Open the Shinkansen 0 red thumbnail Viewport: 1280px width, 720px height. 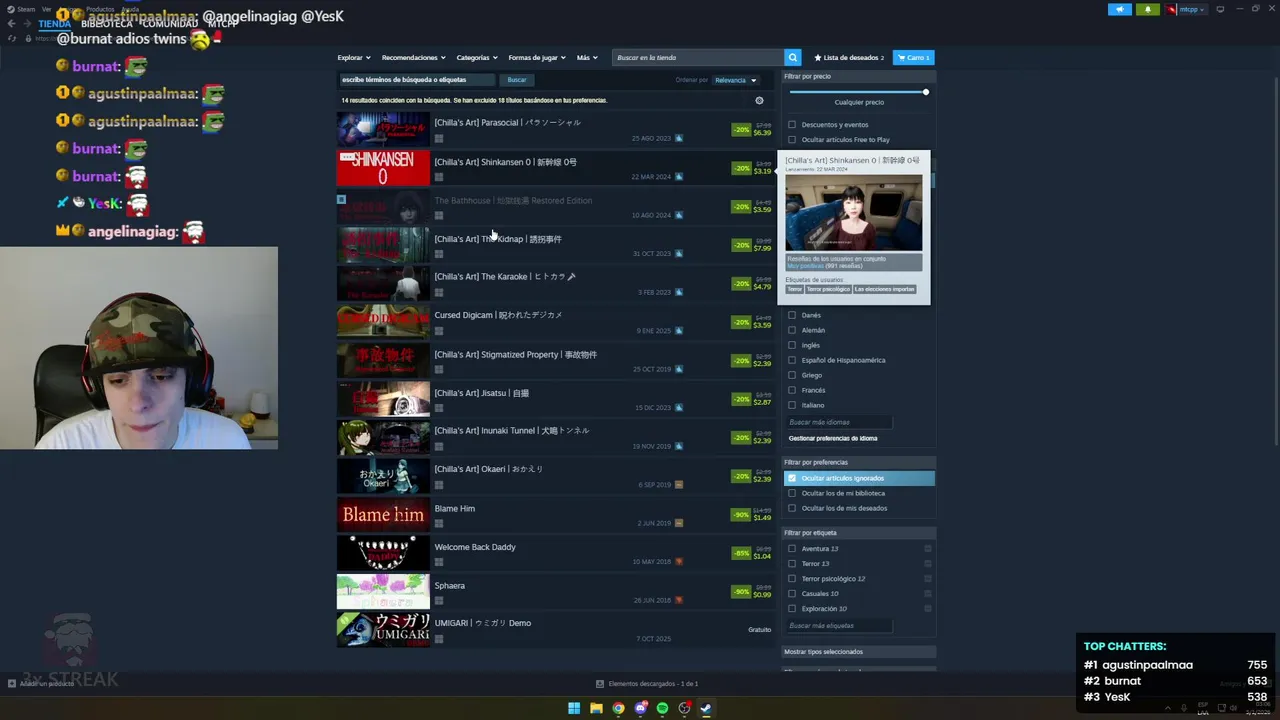pyautogui.click(x=383, y=168)
